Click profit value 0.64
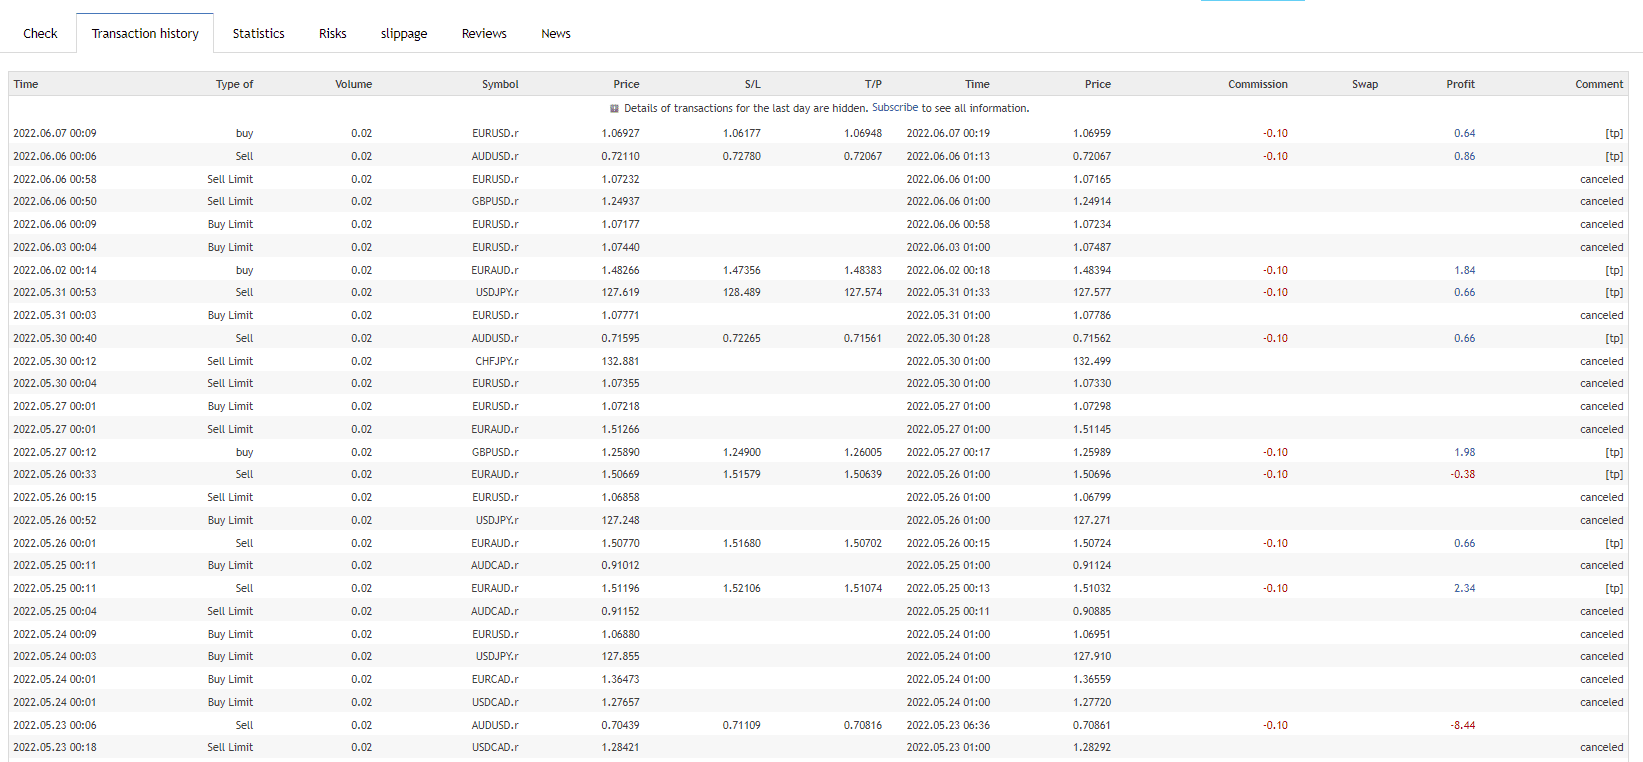Image resolution: width=1643 pixels, height=762 pixels. (1464, 133)
